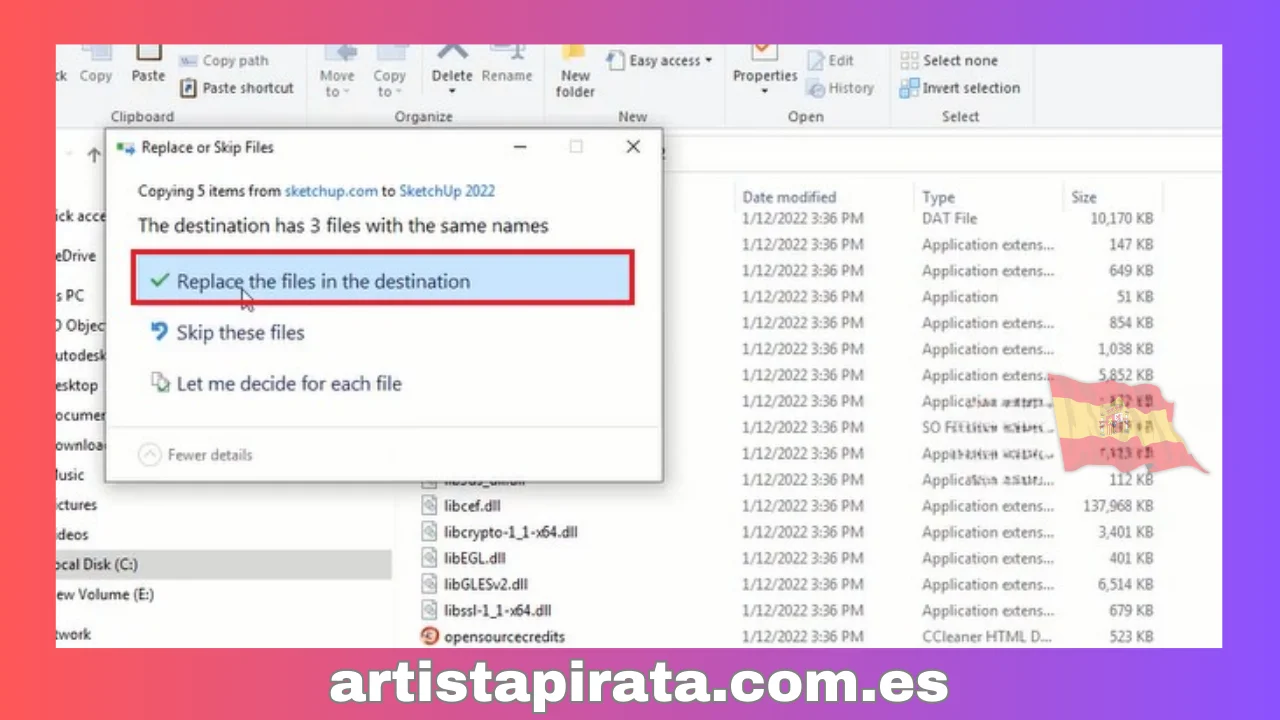Click the red Delete X icon
This screenshot has height=720, width=1280.
pos(452,51)
